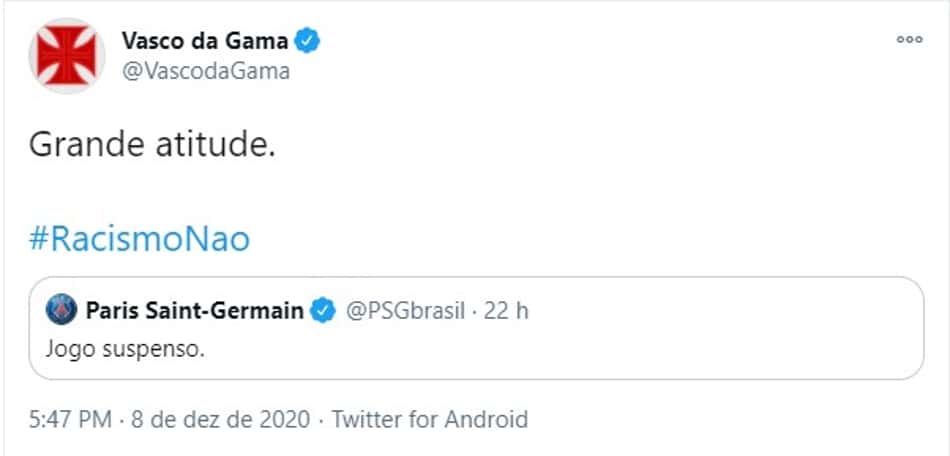This screenshot has height=456, width=950.
Task: Click the Paris Saint-Germain account name
Action: 194,311
